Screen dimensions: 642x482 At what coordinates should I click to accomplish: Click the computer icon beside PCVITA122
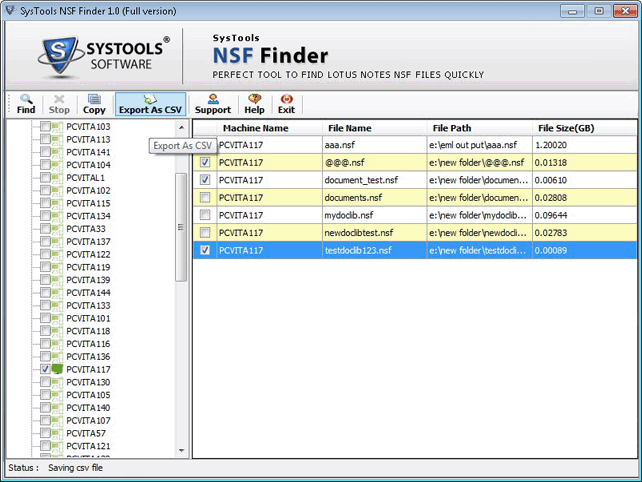click(57, 254)
